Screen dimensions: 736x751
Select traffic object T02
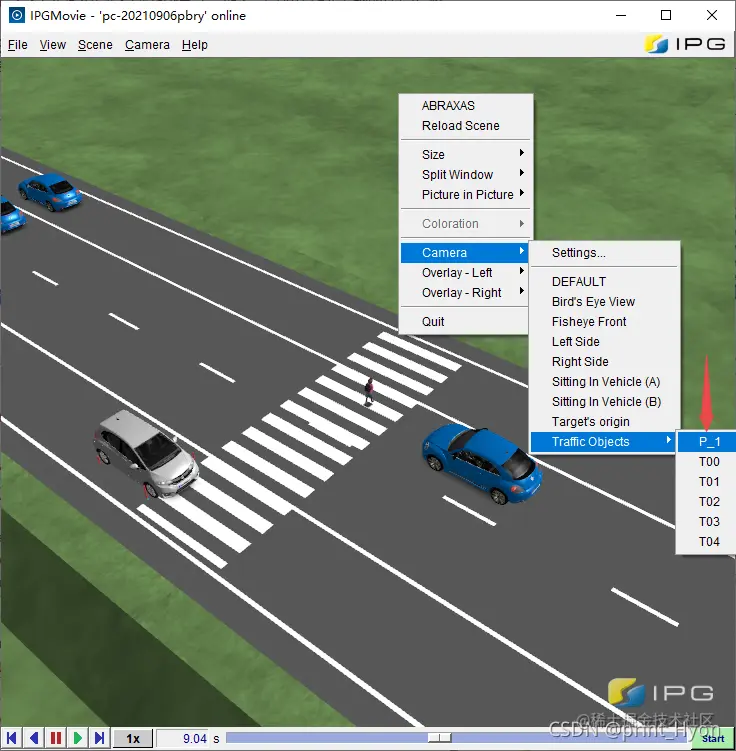coord(707,501)
